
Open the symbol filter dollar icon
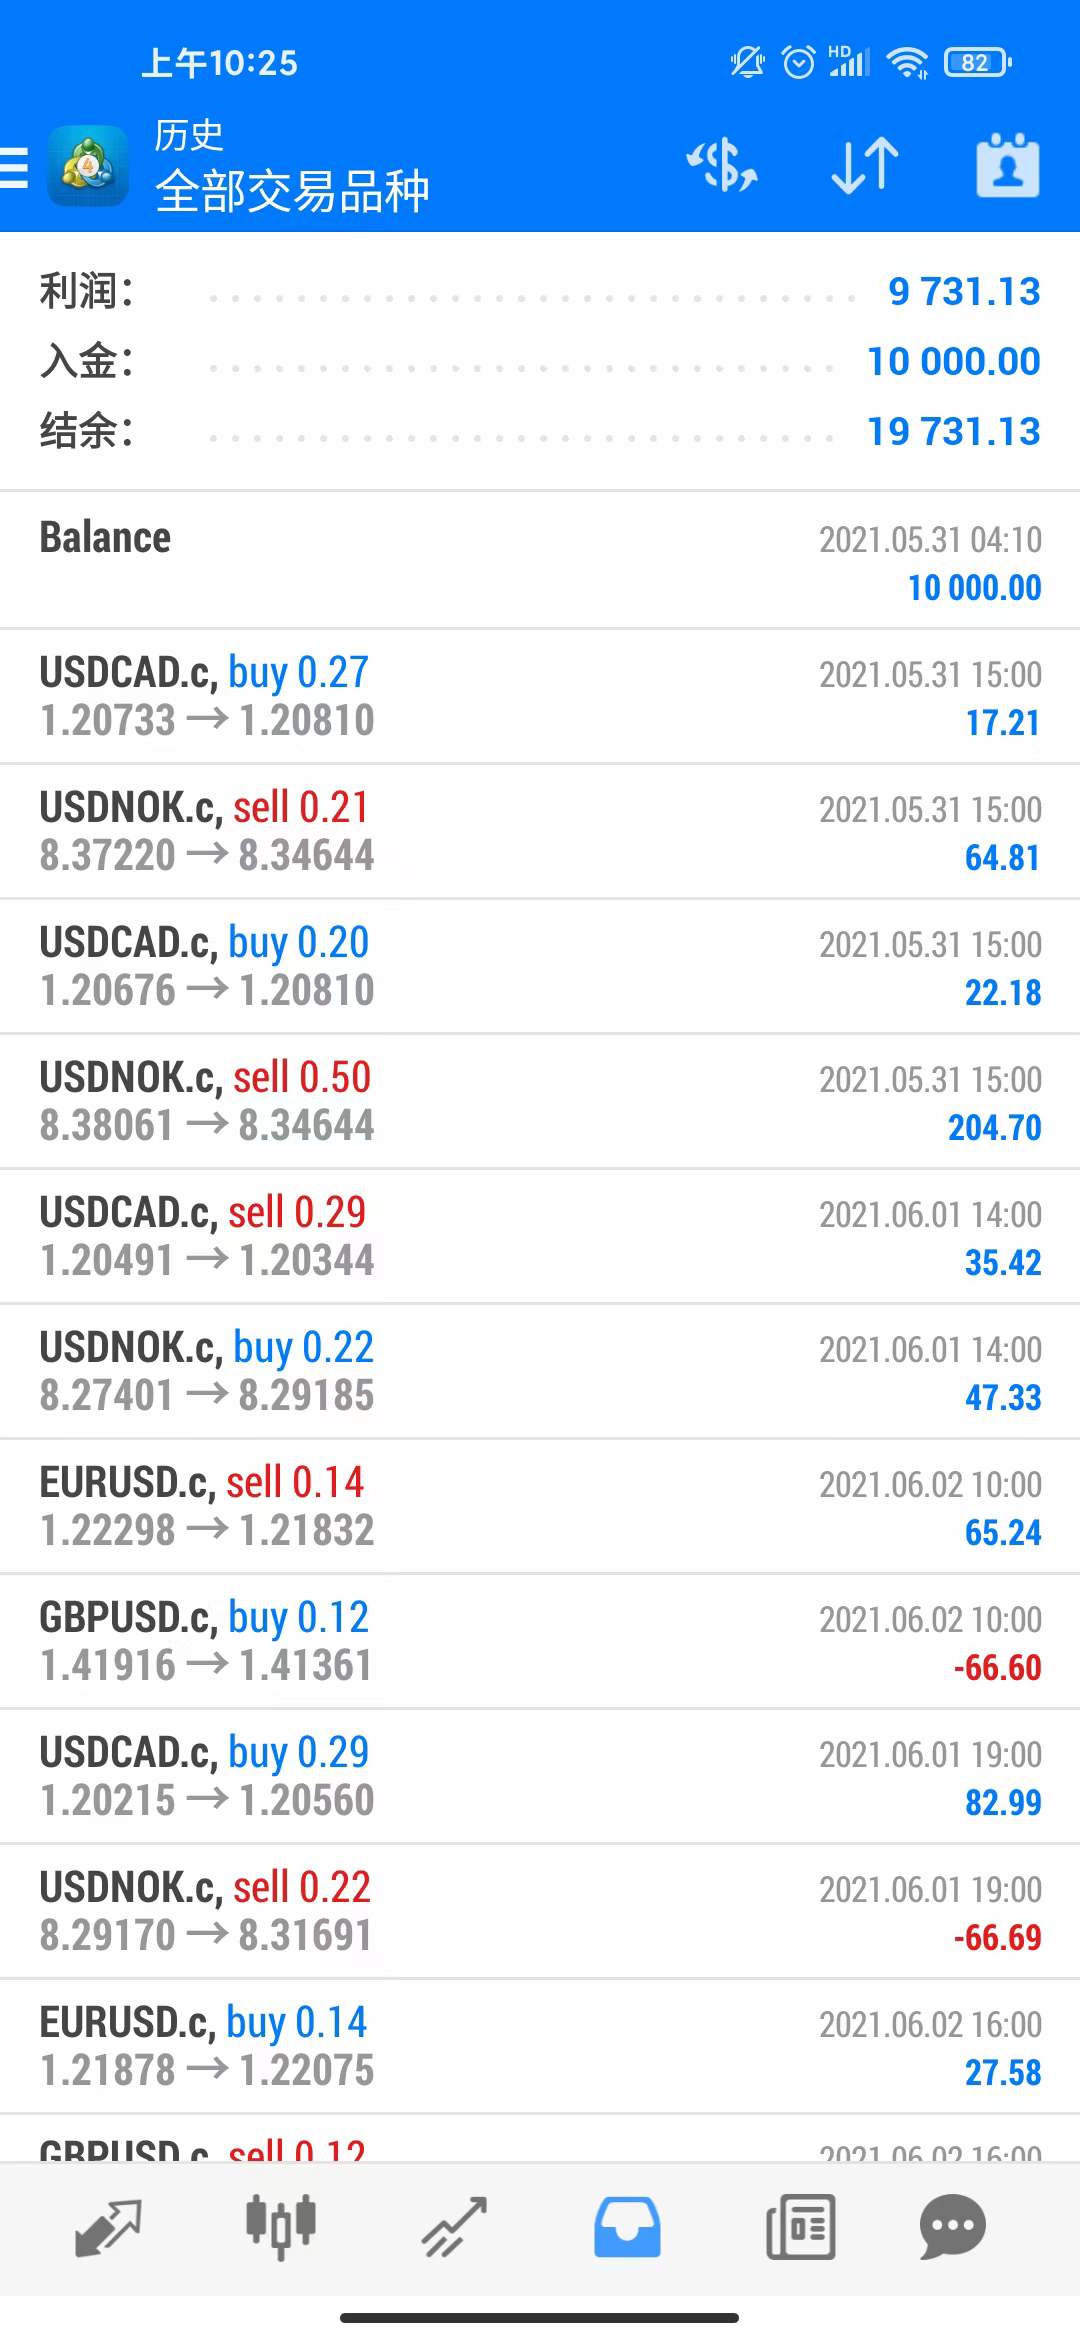[x=722, y=166]
